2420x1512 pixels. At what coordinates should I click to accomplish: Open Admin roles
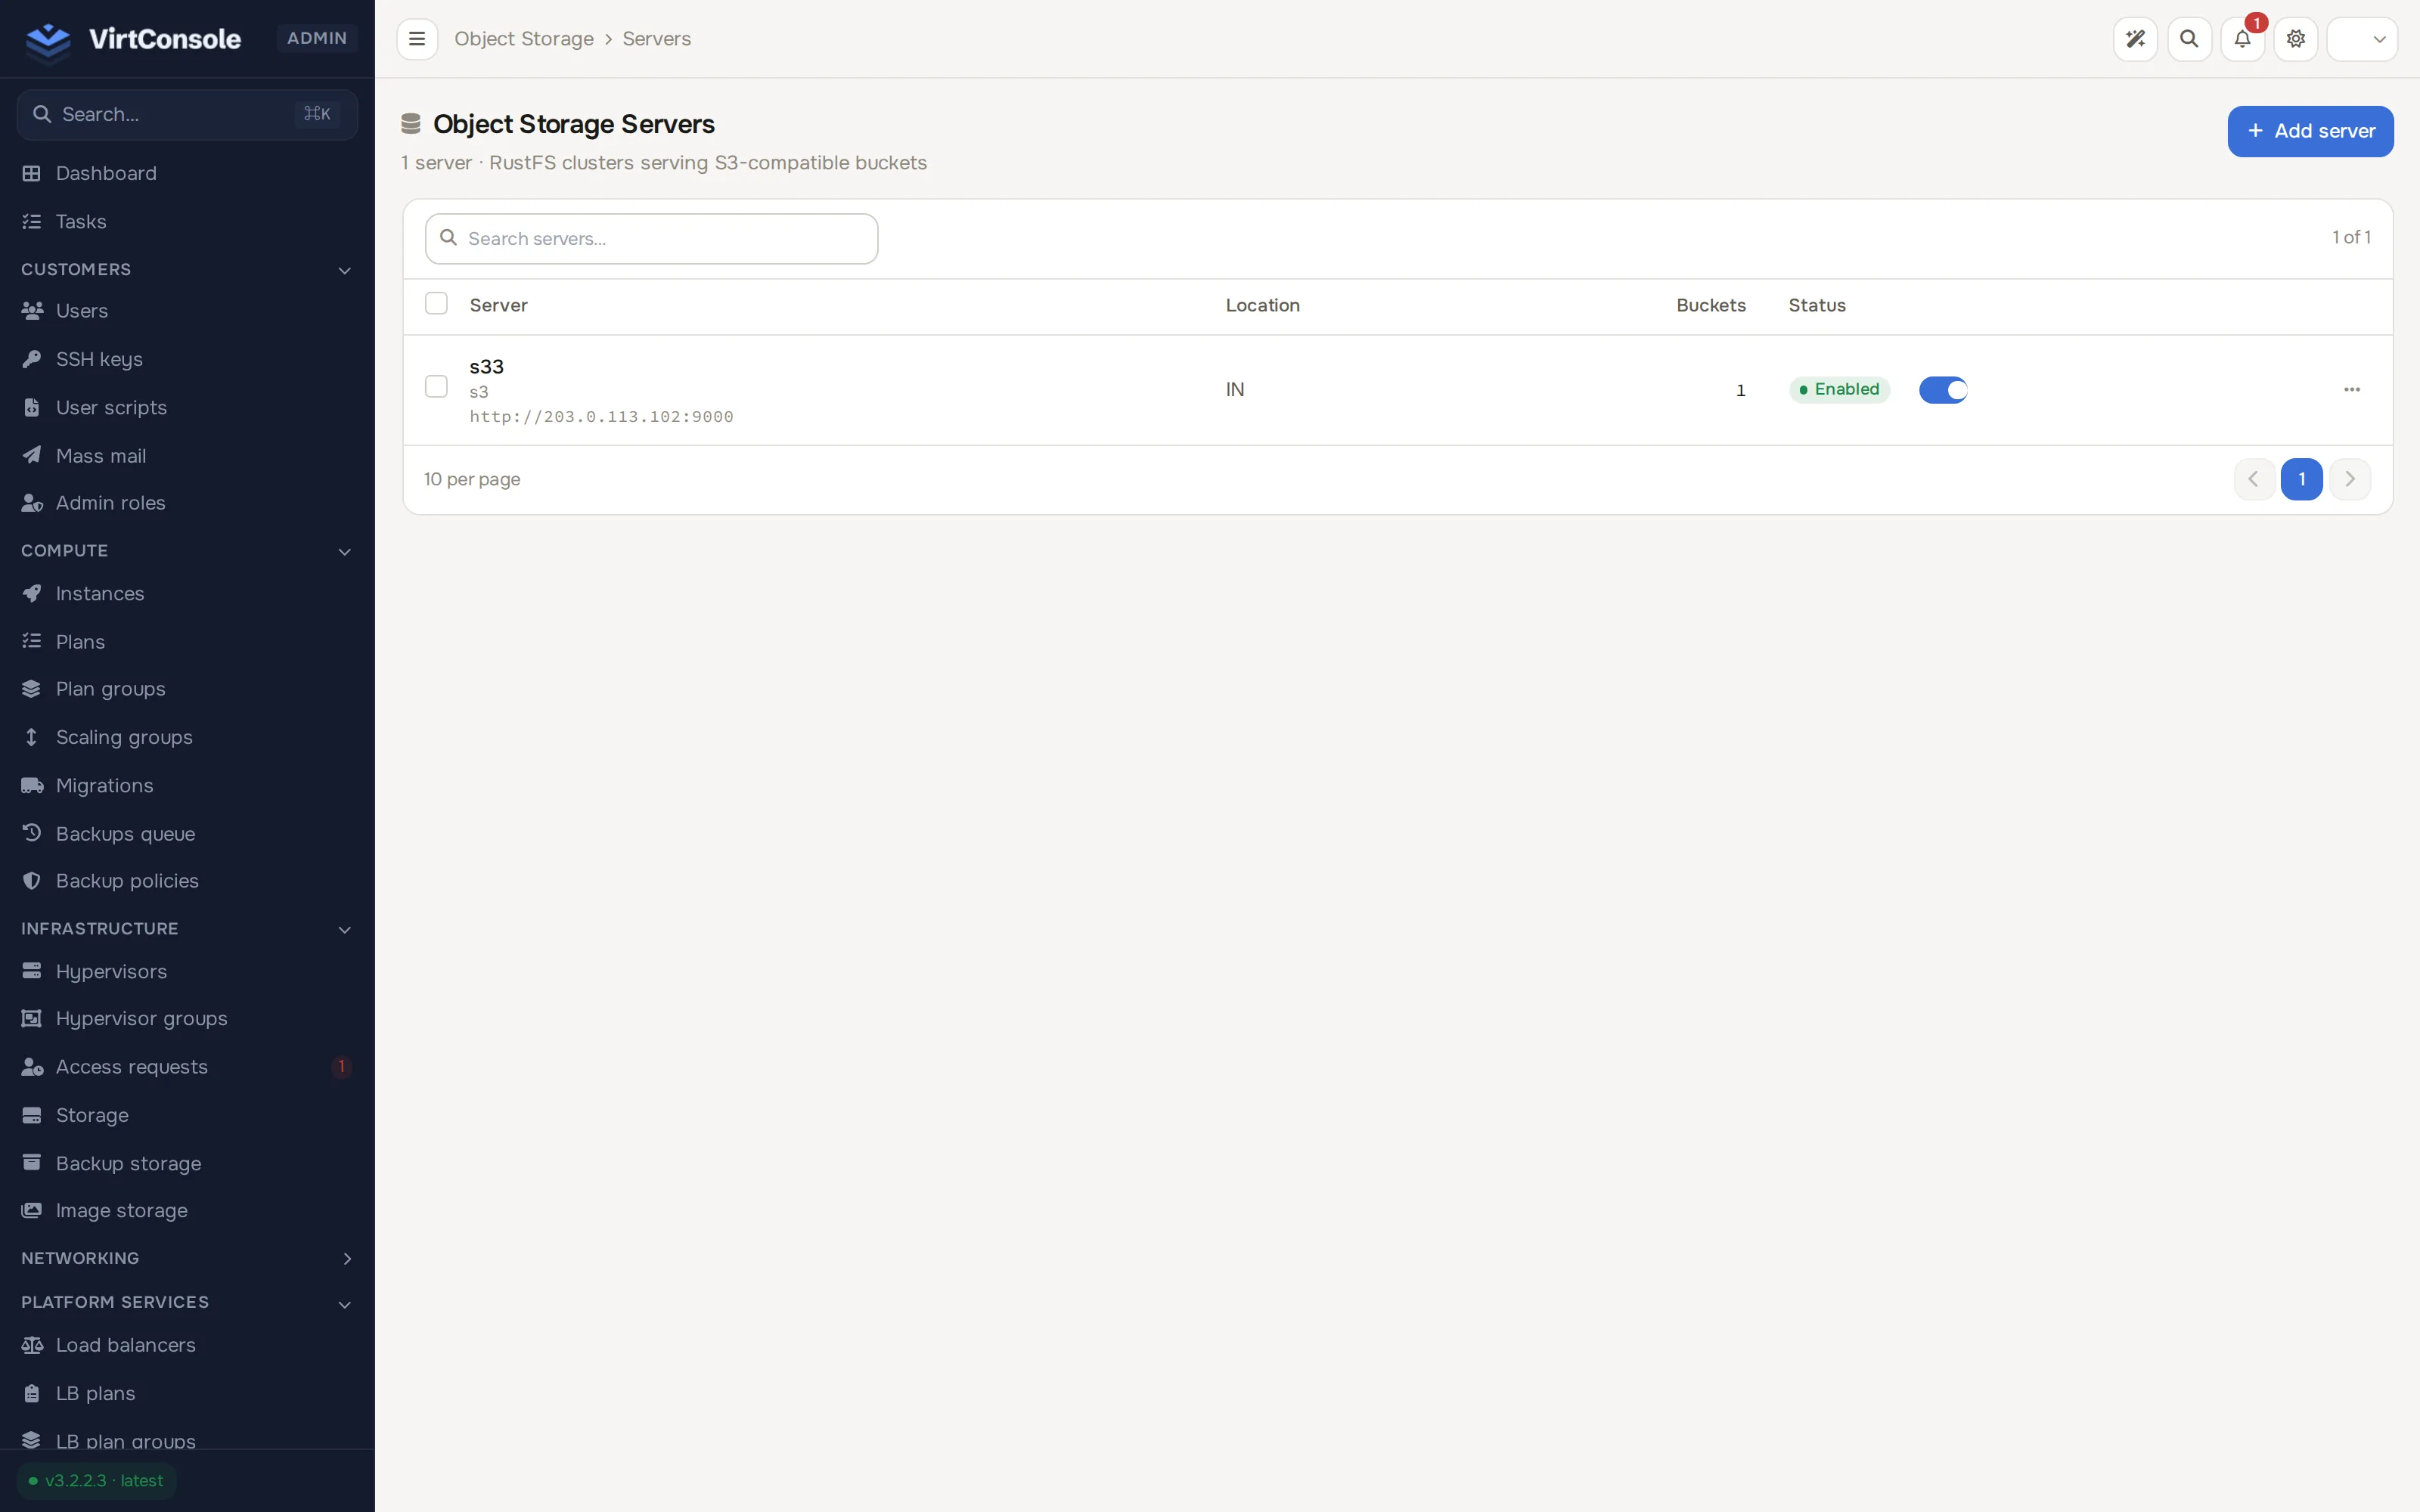pyautogui.click(x=187, y=503)
